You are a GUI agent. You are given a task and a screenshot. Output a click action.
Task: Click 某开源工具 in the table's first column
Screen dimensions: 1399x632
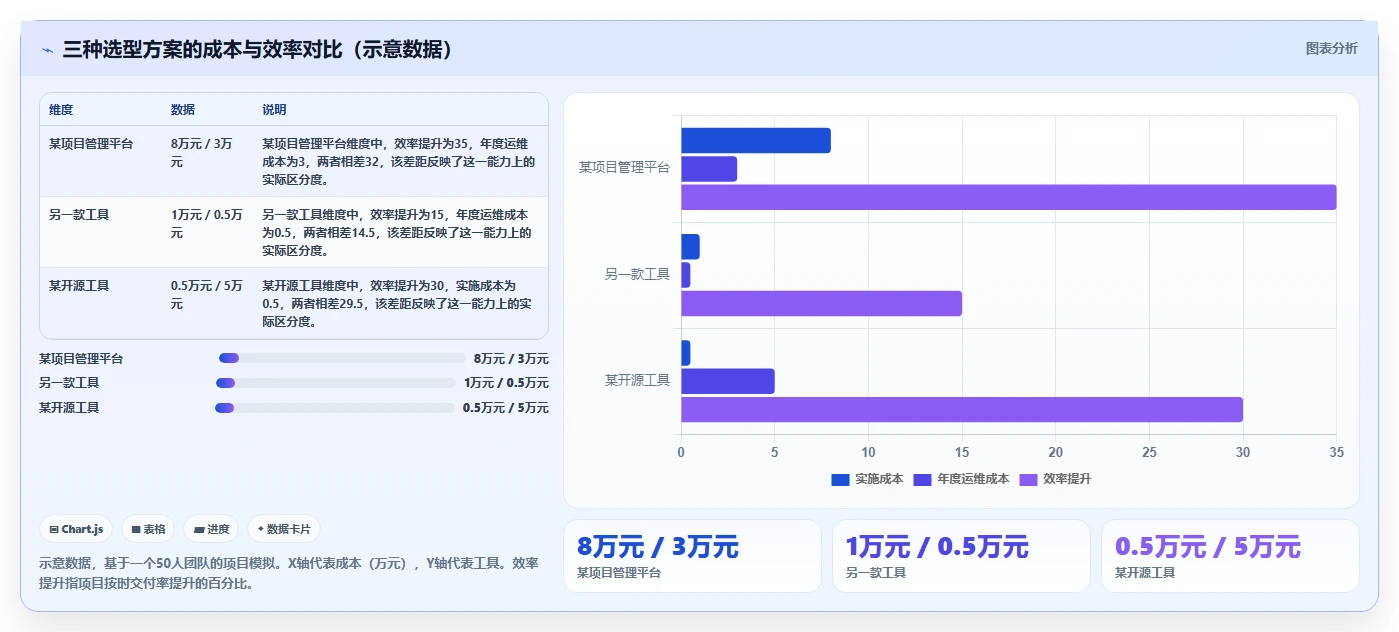(x=79, y=285)
